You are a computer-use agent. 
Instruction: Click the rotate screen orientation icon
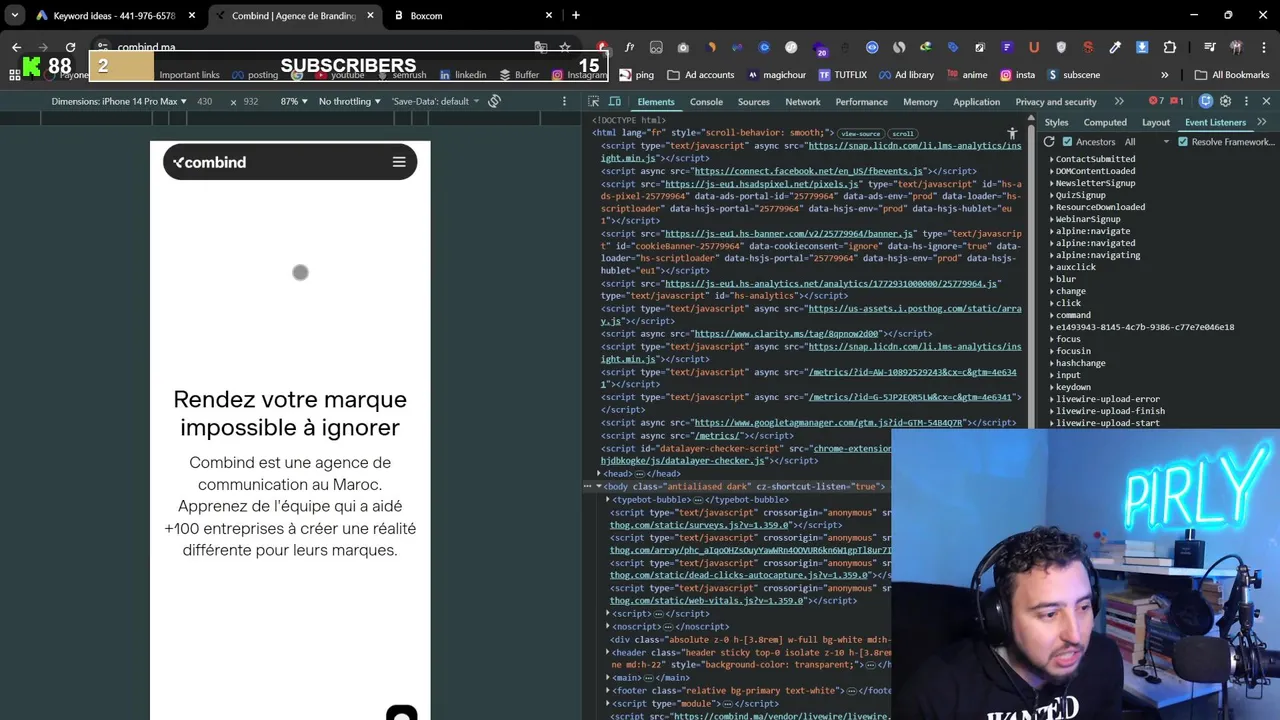pyautogui.click(x=494, y=101)
